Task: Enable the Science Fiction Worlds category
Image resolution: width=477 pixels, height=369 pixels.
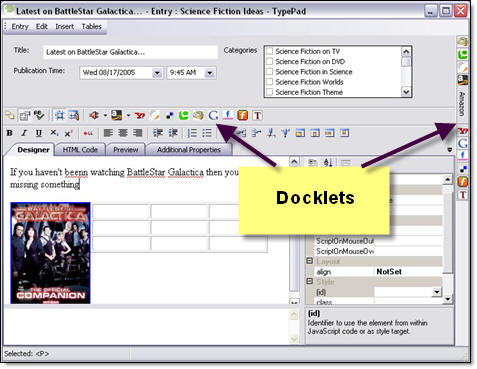Action: (270, 82)
